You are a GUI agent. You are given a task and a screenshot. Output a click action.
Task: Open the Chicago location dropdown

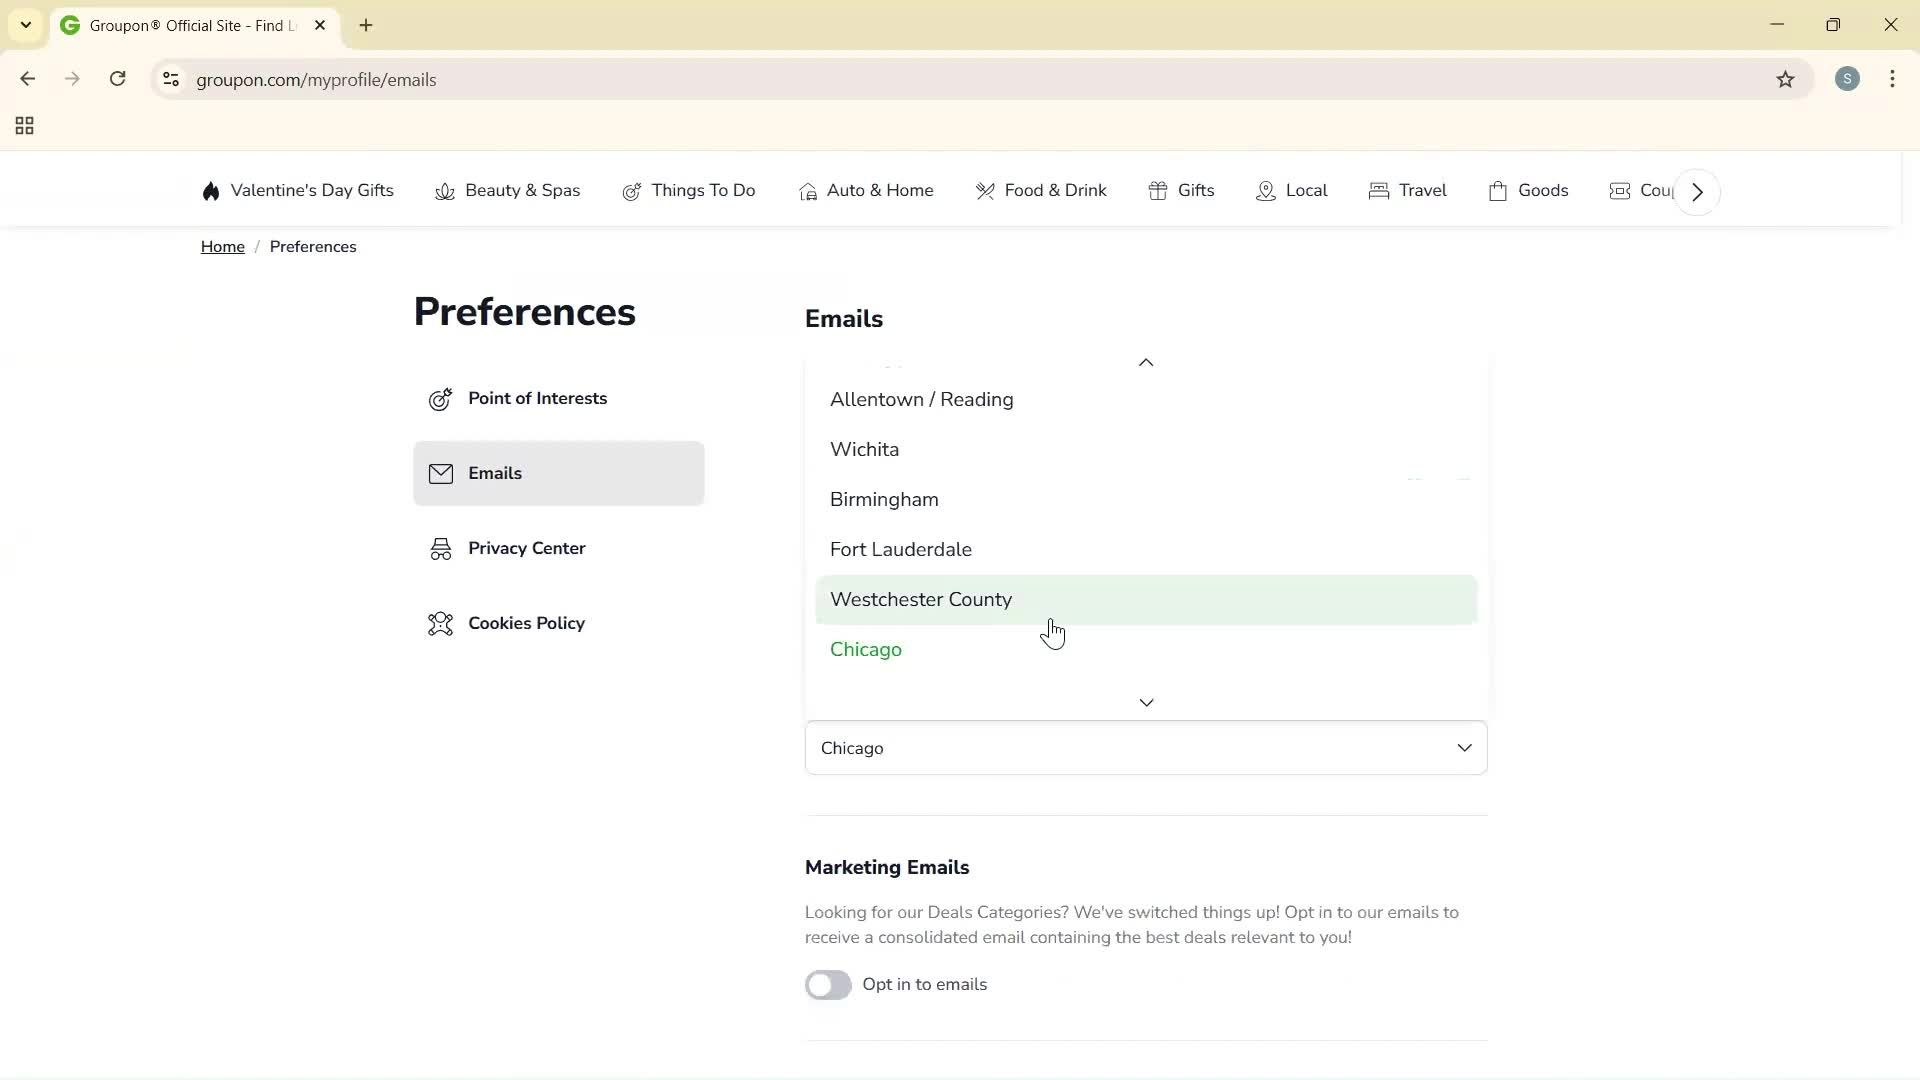[1146, 748]
